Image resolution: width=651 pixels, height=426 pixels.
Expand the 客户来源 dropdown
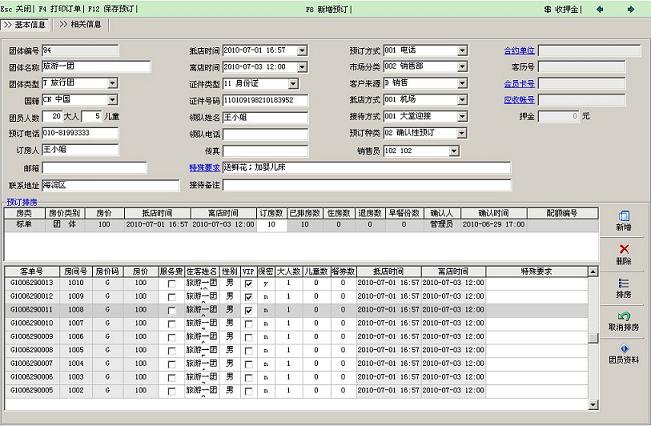462,83
